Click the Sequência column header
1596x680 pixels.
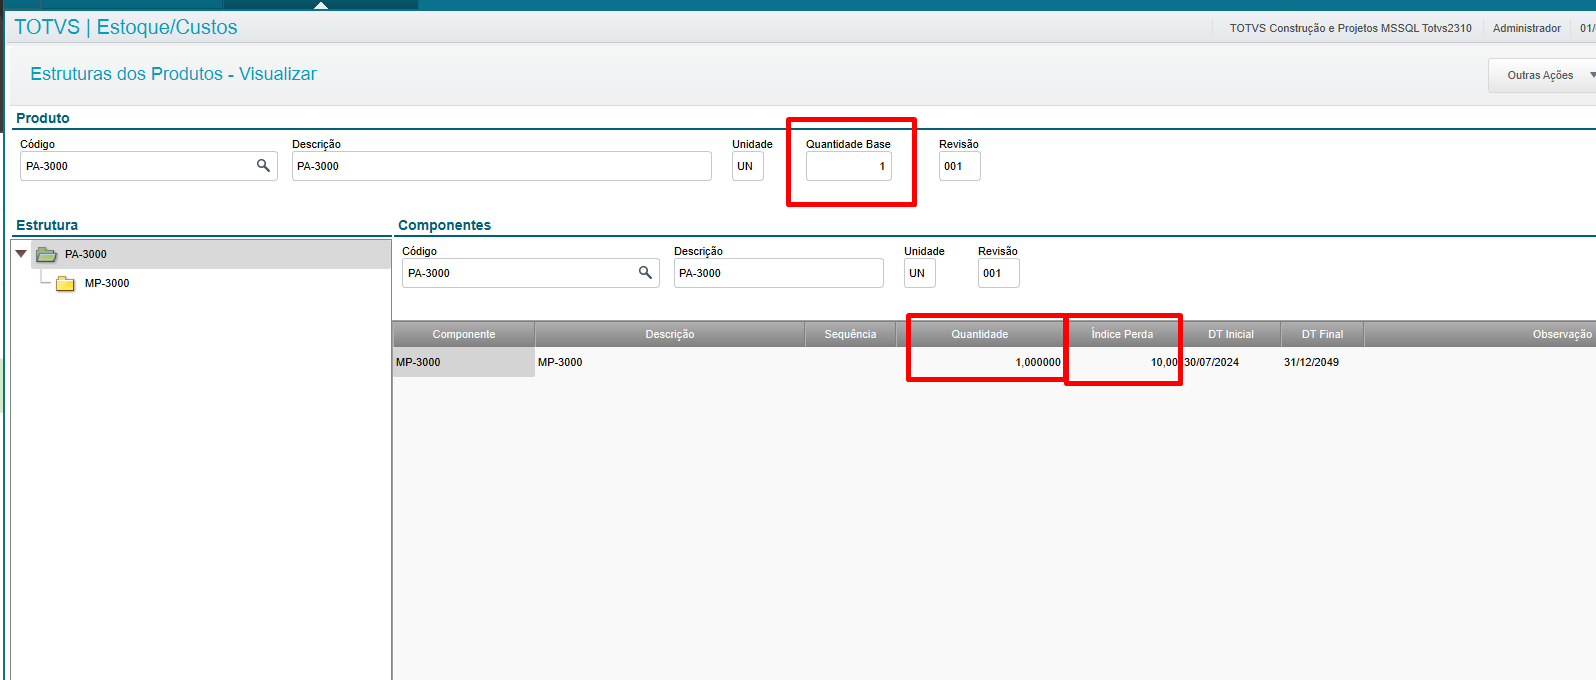click(x=850, y=334)
